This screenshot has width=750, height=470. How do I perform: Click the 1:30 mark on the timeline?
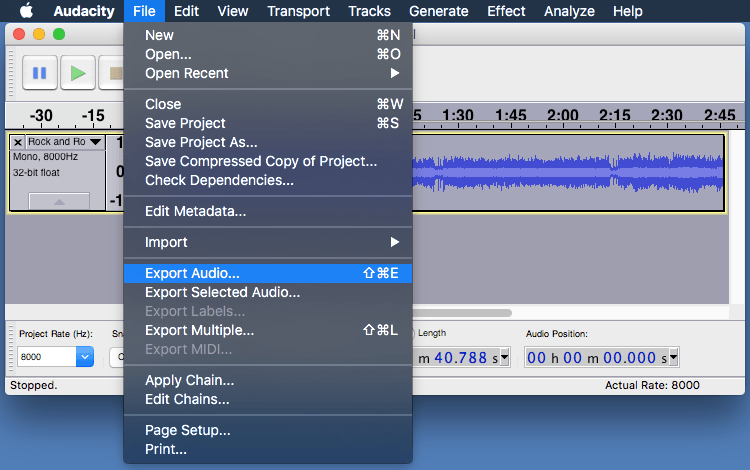click(x=458, y=115)
